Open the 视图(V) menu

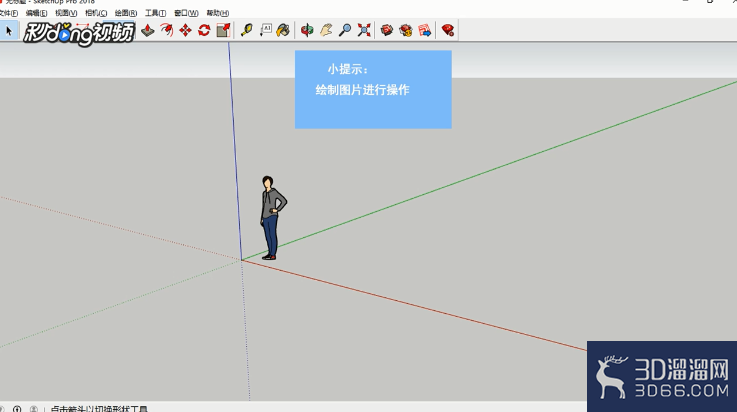pos(66,13)
